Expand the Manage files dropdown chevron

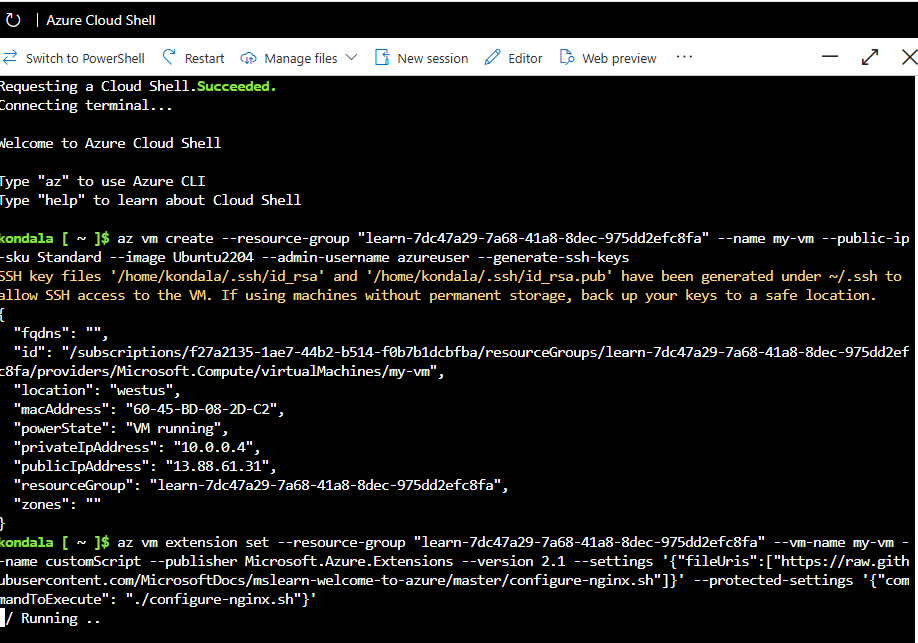point(351,57)
